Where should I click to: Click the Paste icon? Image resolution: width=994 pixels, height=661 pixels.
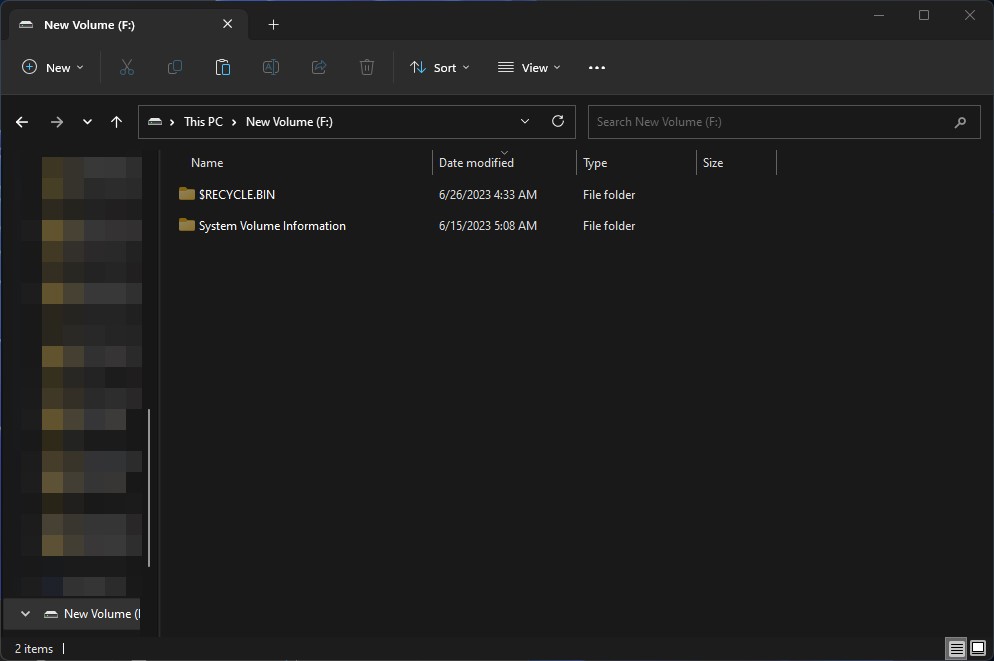(222, 67)
